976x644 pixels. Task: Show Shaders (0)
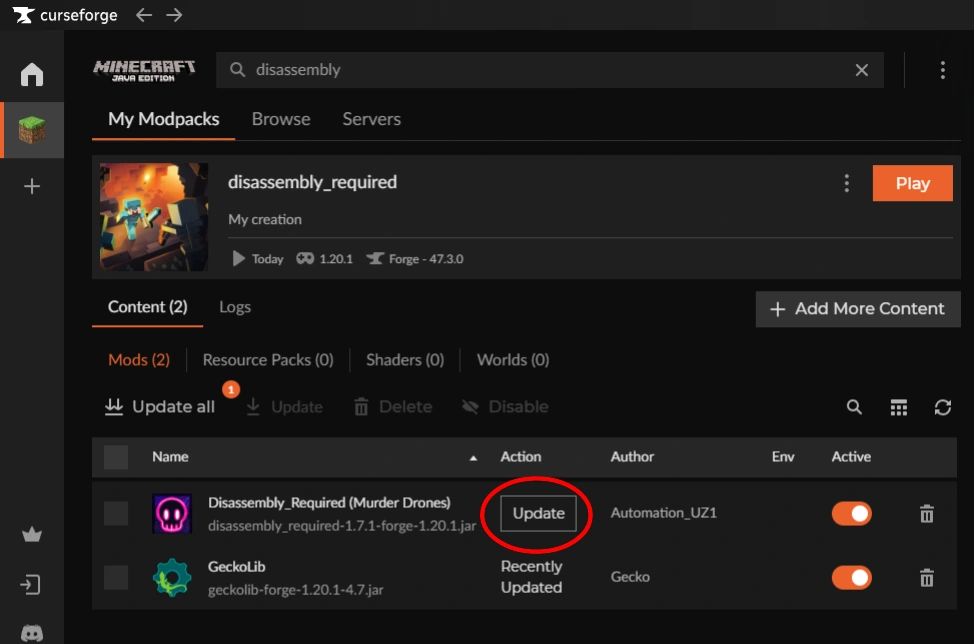(x=405, y=360)
